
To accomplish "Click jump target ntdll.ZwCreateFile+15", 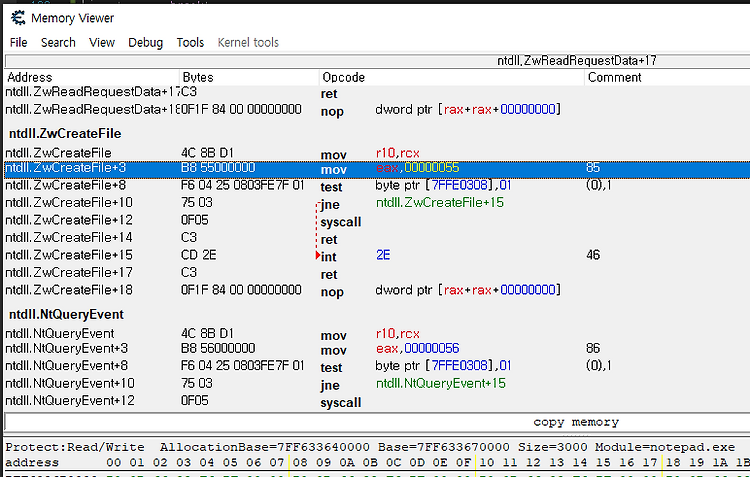I will pos(440,203).
